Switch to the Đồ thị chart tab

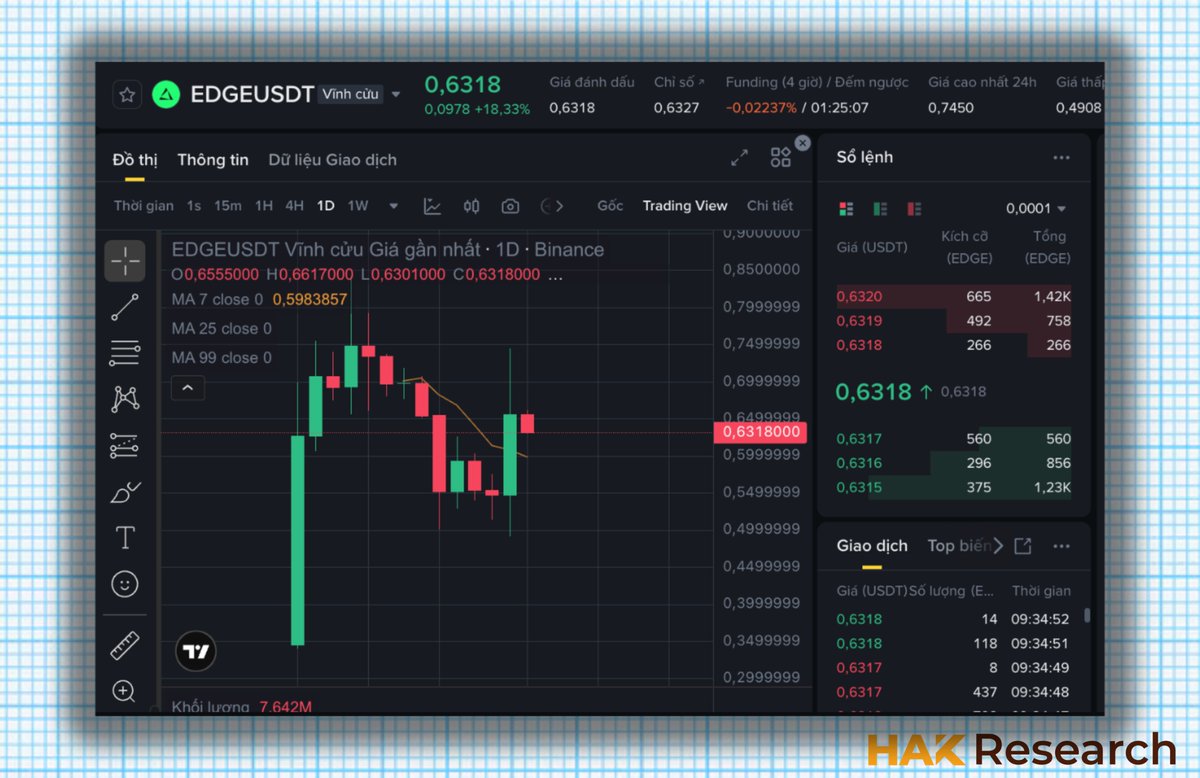click(x=135, y=159)
